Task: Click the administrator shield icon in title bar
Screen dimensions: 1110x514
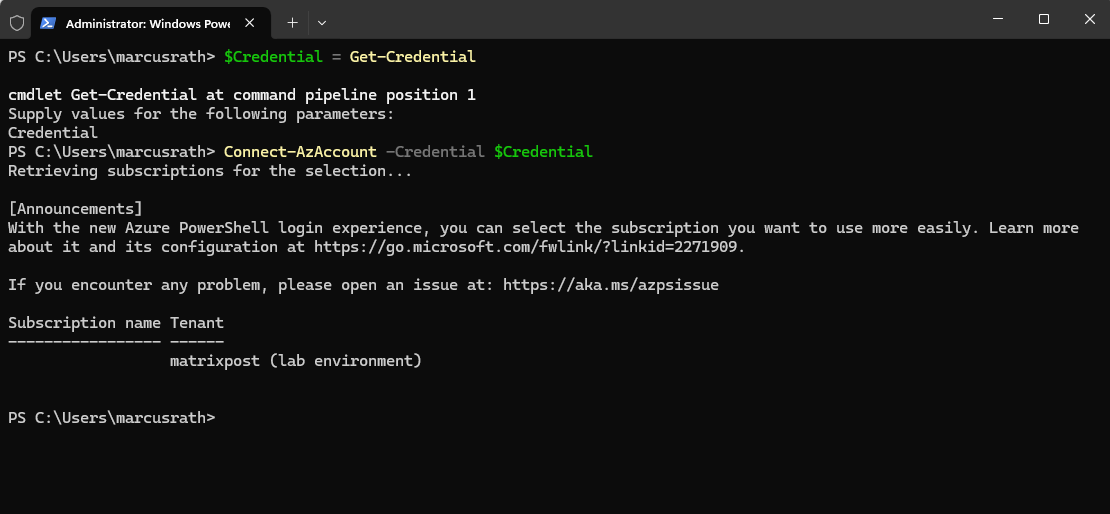Action: point(17,23)
